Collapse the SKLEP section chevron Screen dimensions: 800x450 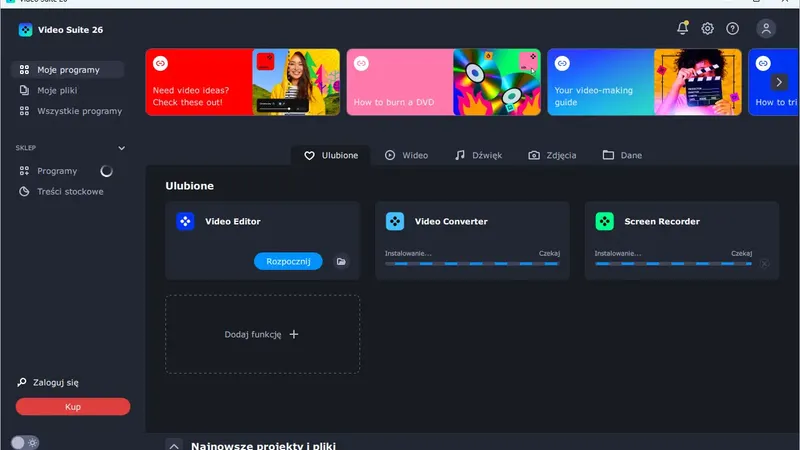pyautogui.click(x=122, y=148)
